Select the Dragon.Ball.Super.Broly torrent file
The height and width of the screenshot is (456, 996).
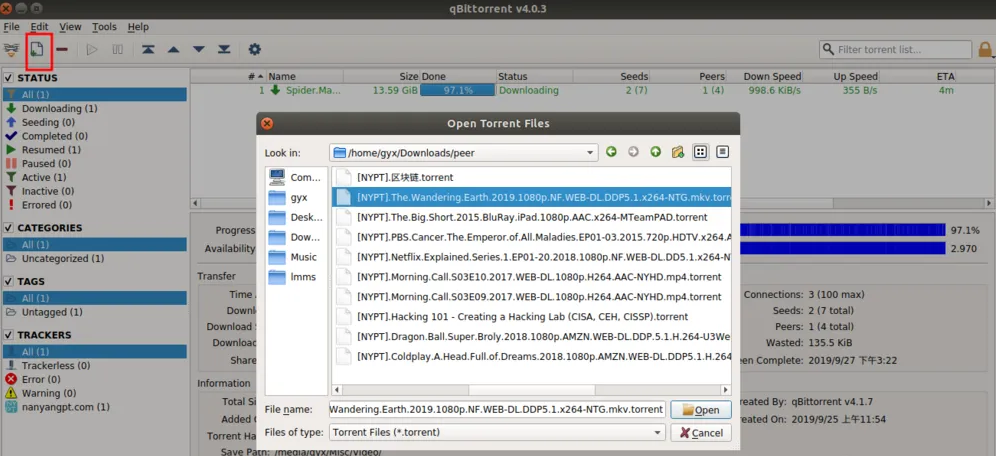(532, 336)
